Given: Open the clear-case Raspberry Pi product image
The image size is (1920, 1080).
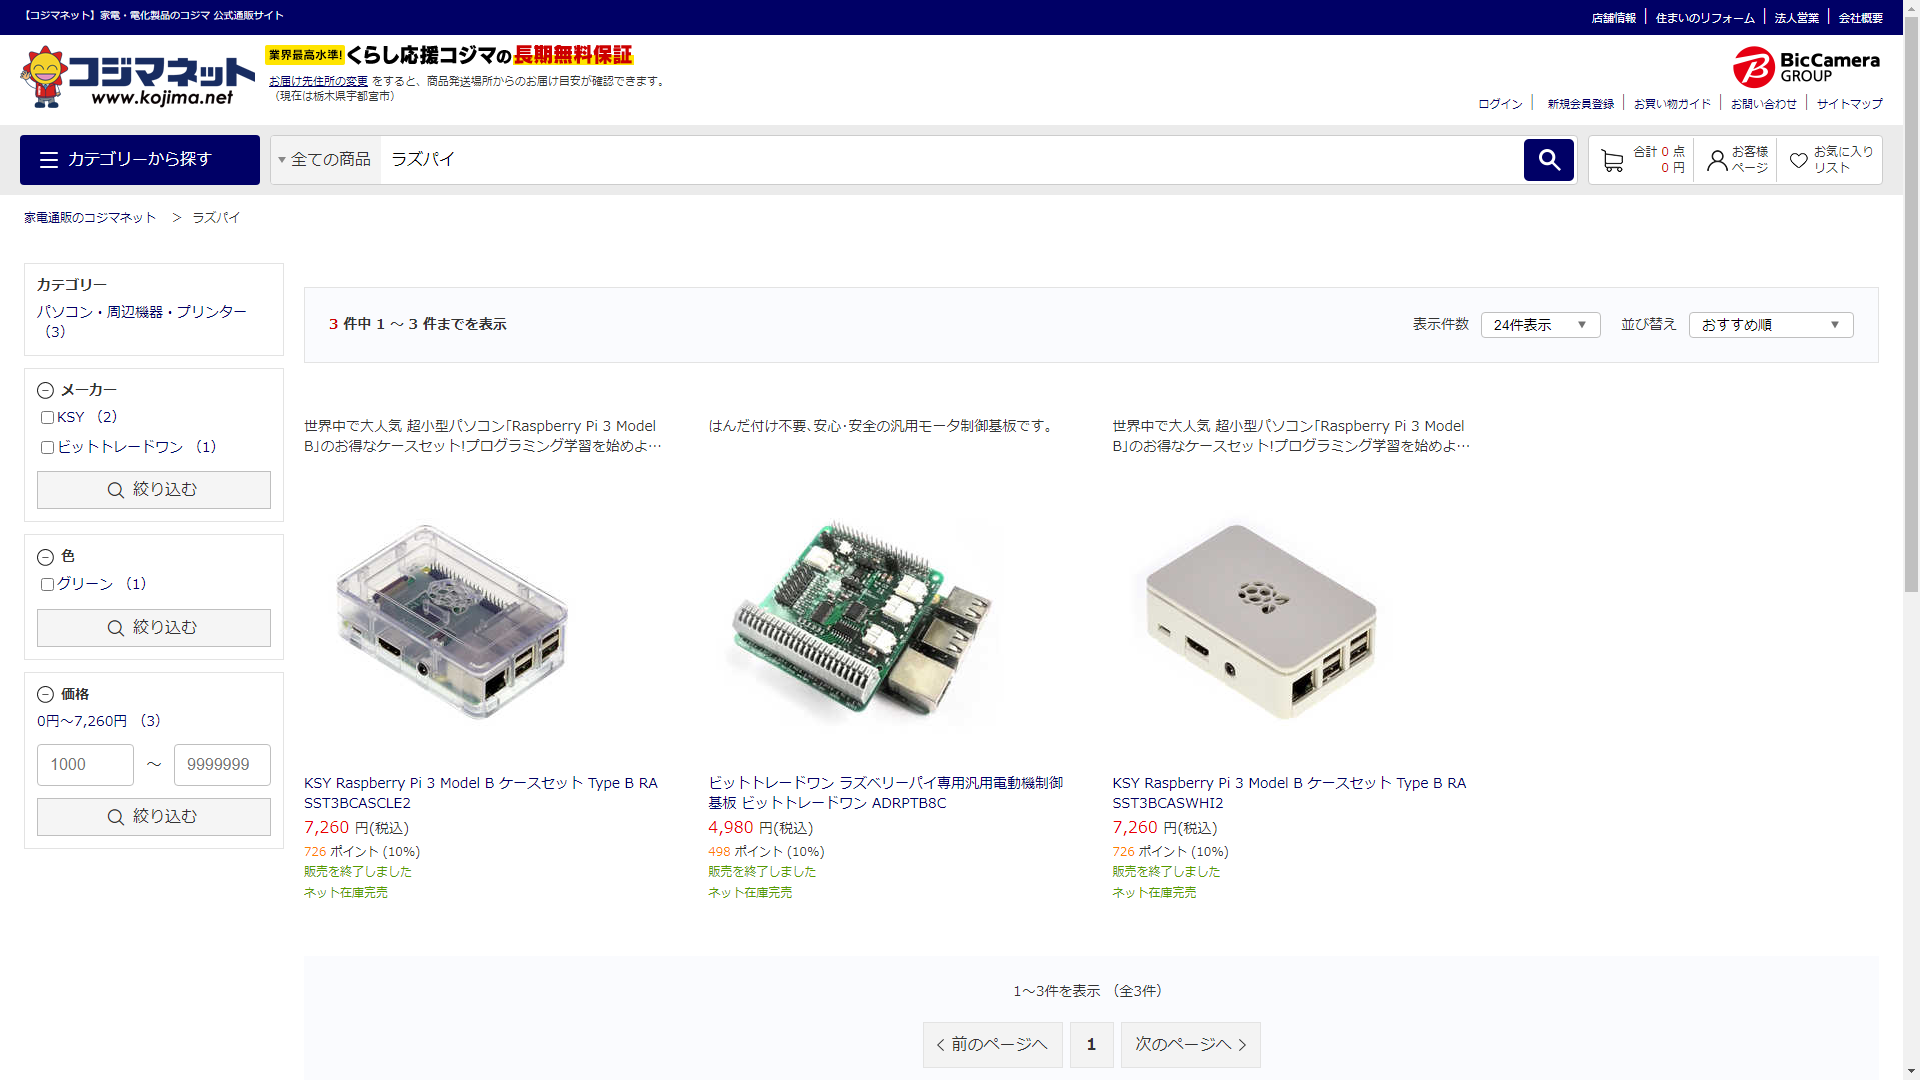Looking at the screenshot, I should pyautogui.click(x=453, y=620).
